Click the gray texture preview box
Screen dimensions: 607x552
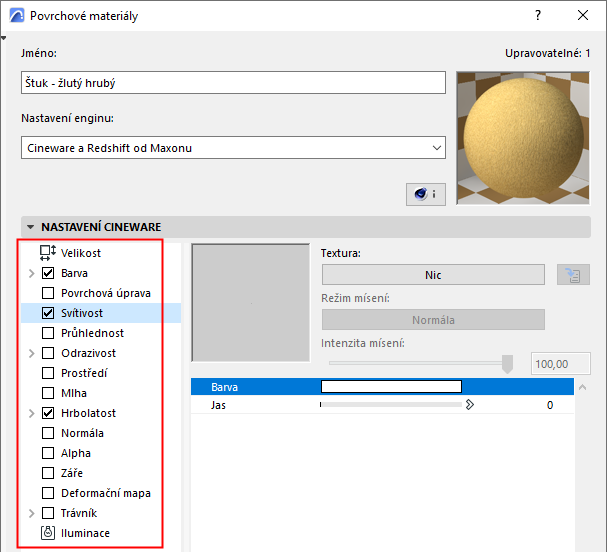coord(251,303)
